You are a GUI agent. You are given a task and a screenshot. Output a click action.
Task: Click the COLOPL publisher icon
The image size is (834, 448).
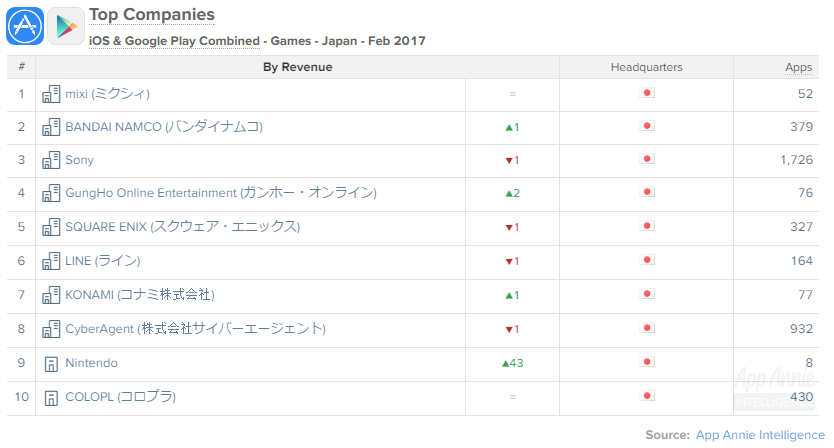coord(51,398)
